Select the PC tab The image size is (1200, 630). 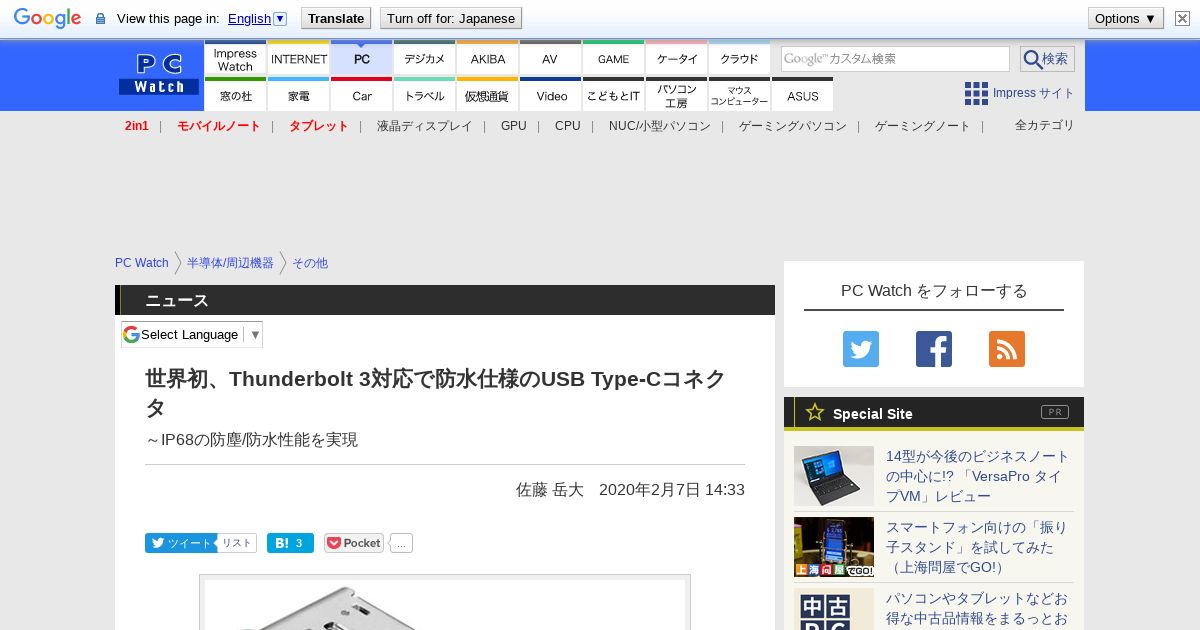[362, 58]
